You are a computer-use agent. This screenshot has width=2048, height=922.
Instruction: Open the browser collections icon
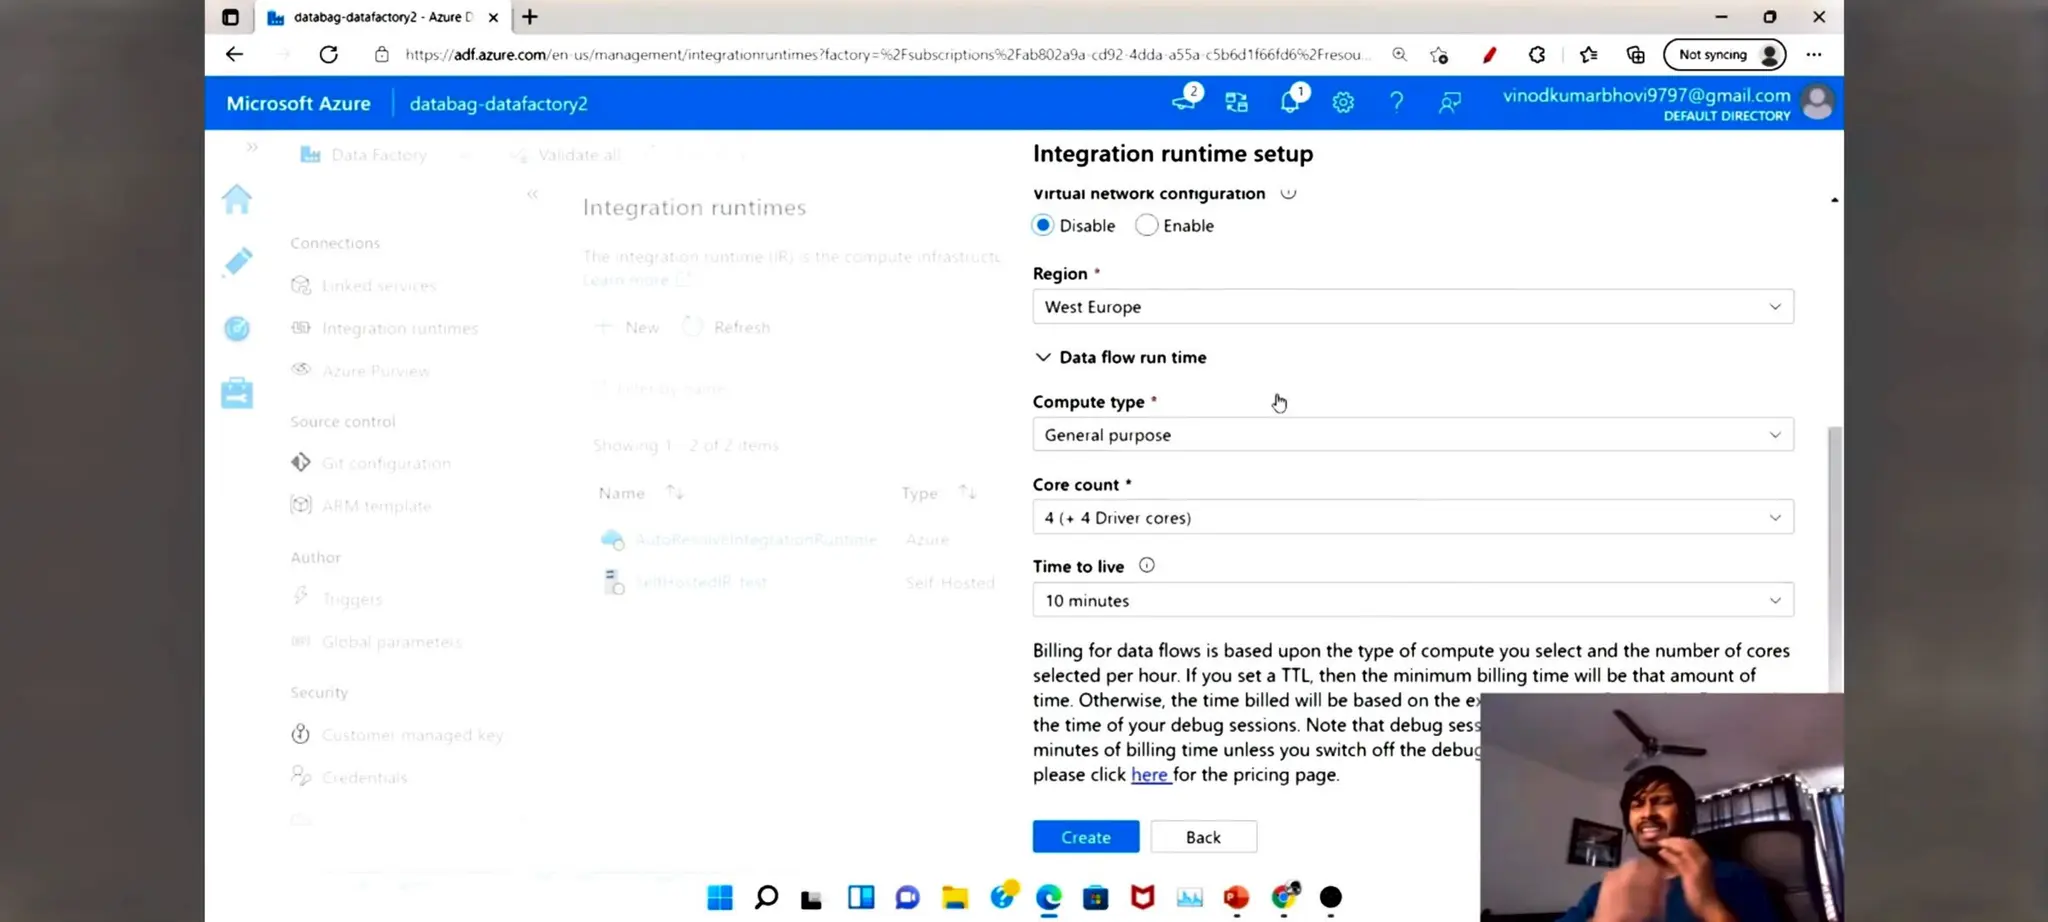click(x=1636, y=54)
